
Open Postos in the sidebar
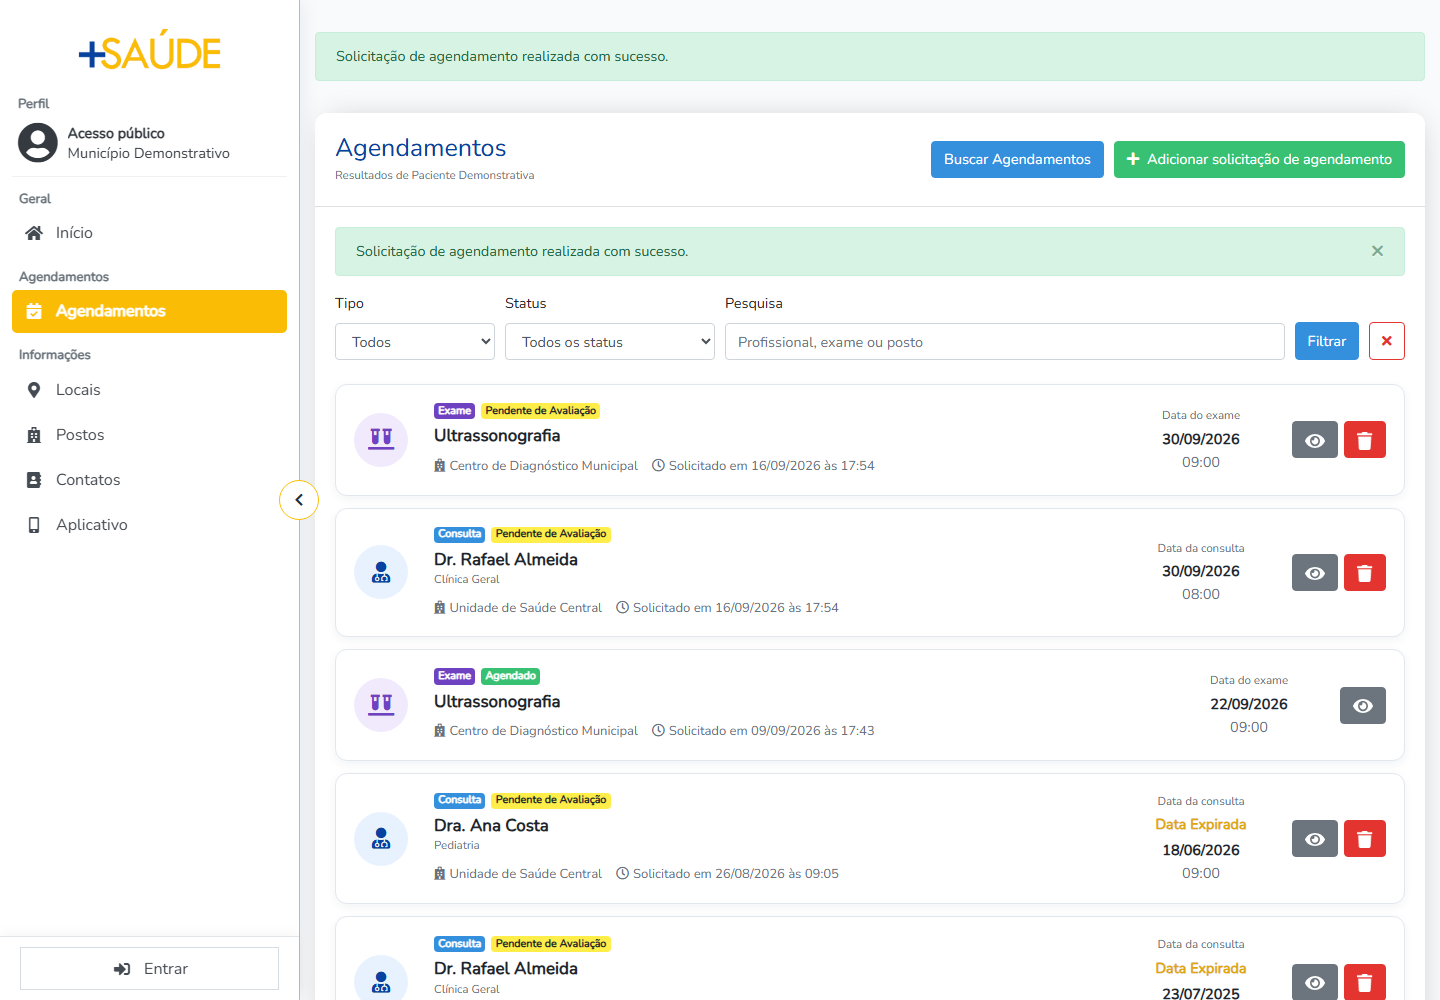coord(150,435)
